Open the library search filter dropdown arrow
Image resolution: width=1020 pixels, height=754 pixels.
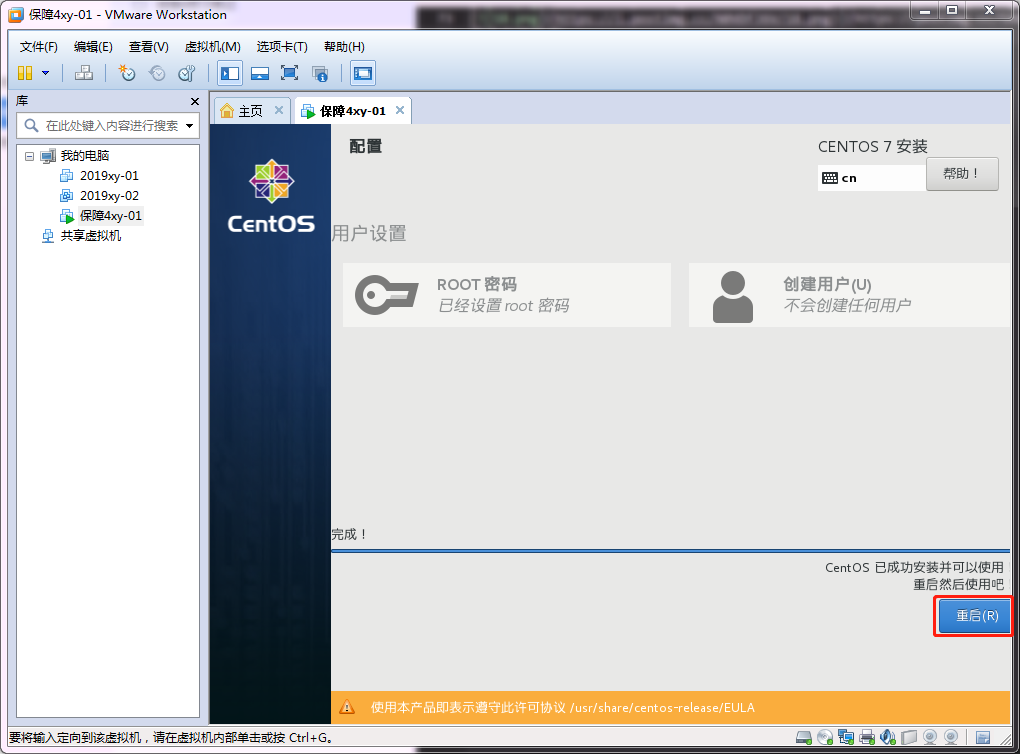click(189, 126)
